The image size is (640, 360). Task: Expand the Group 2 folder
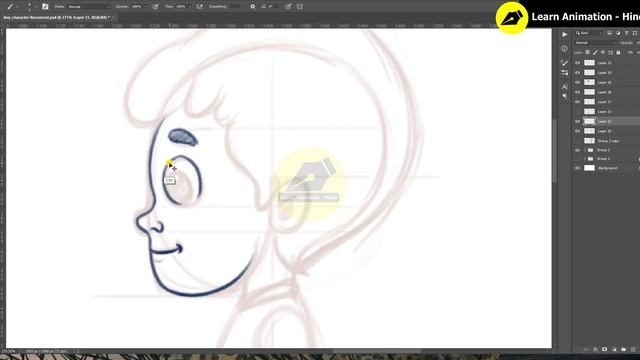(x=585, y=150)
